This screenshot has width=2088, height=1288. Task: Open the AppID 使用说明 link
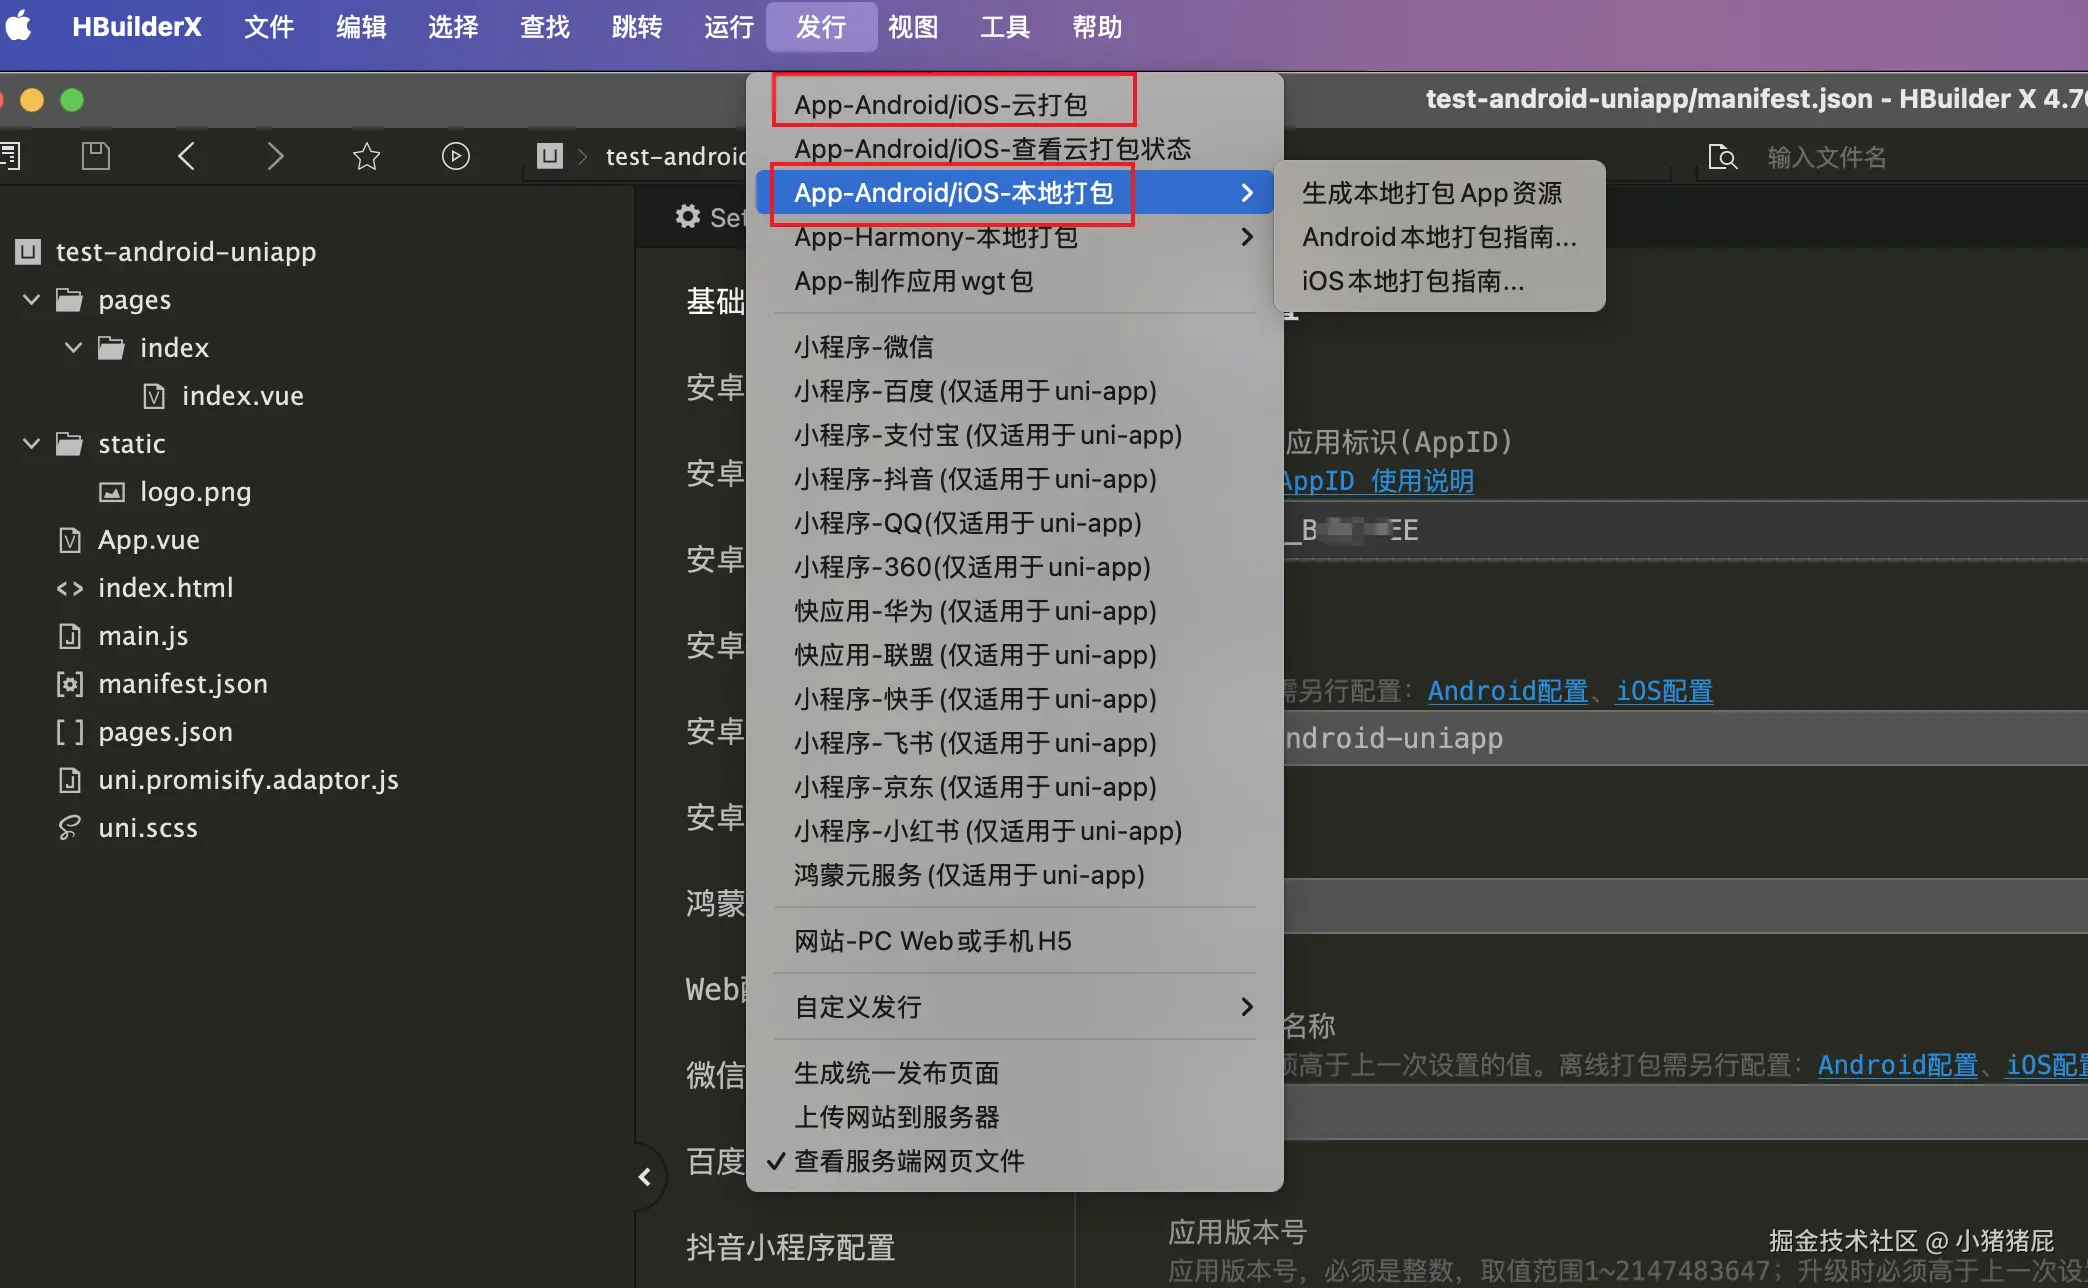click(1377, 481)
